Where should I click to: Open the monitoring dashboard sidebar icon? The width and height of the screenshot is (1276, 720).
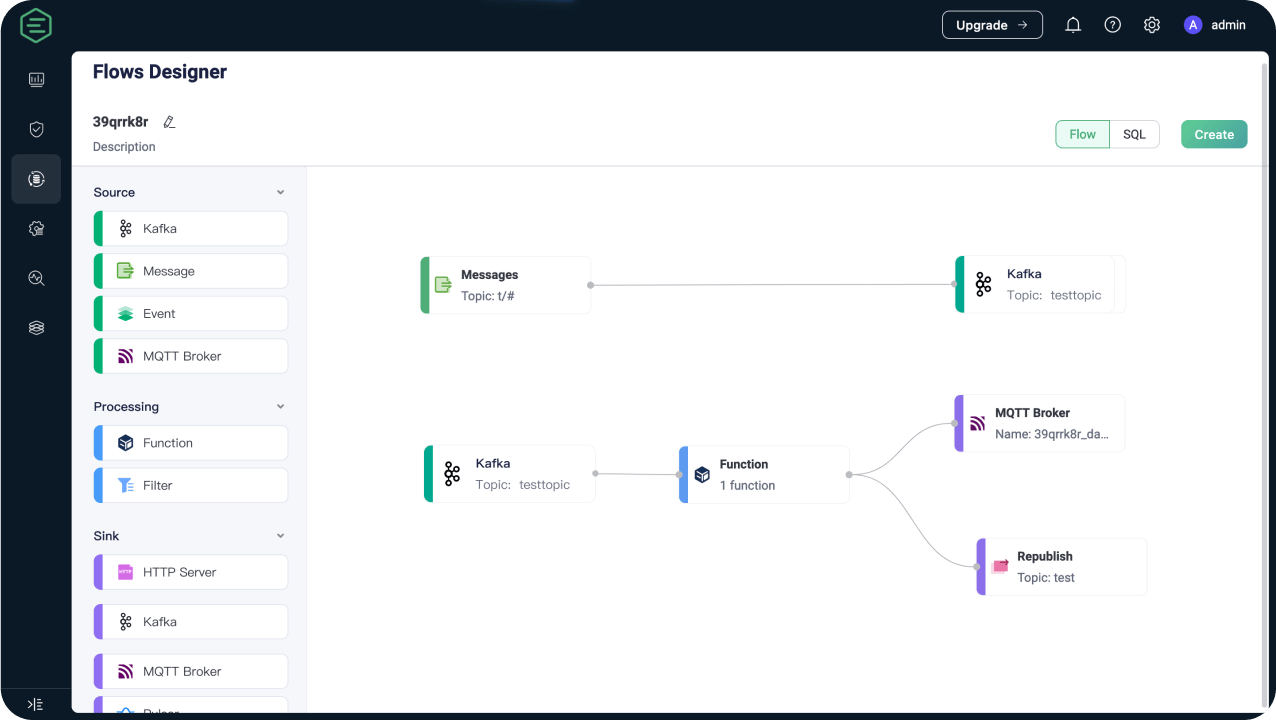click(36, 79)
